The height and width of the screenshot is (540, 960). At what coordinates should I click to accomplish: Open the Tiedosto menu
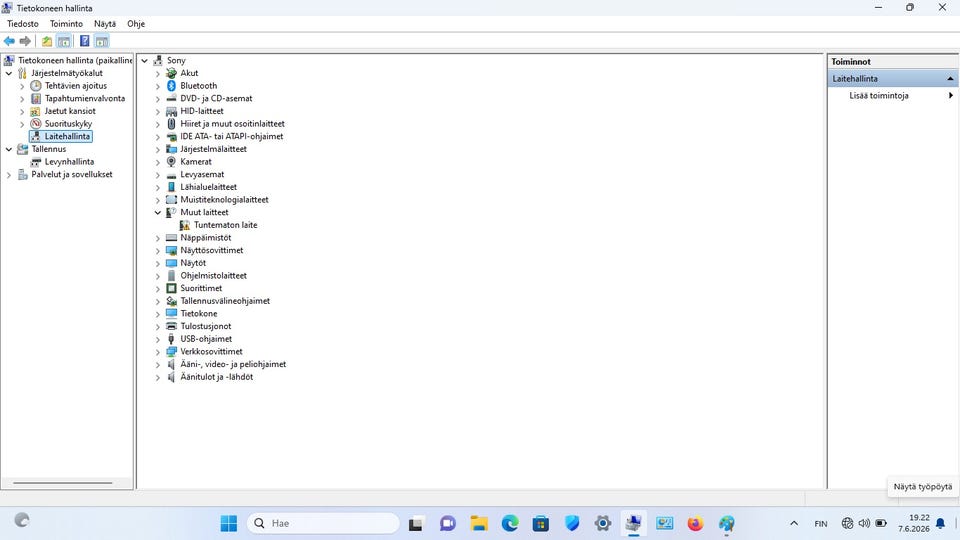pyautogui.click(x=23, y=24)
